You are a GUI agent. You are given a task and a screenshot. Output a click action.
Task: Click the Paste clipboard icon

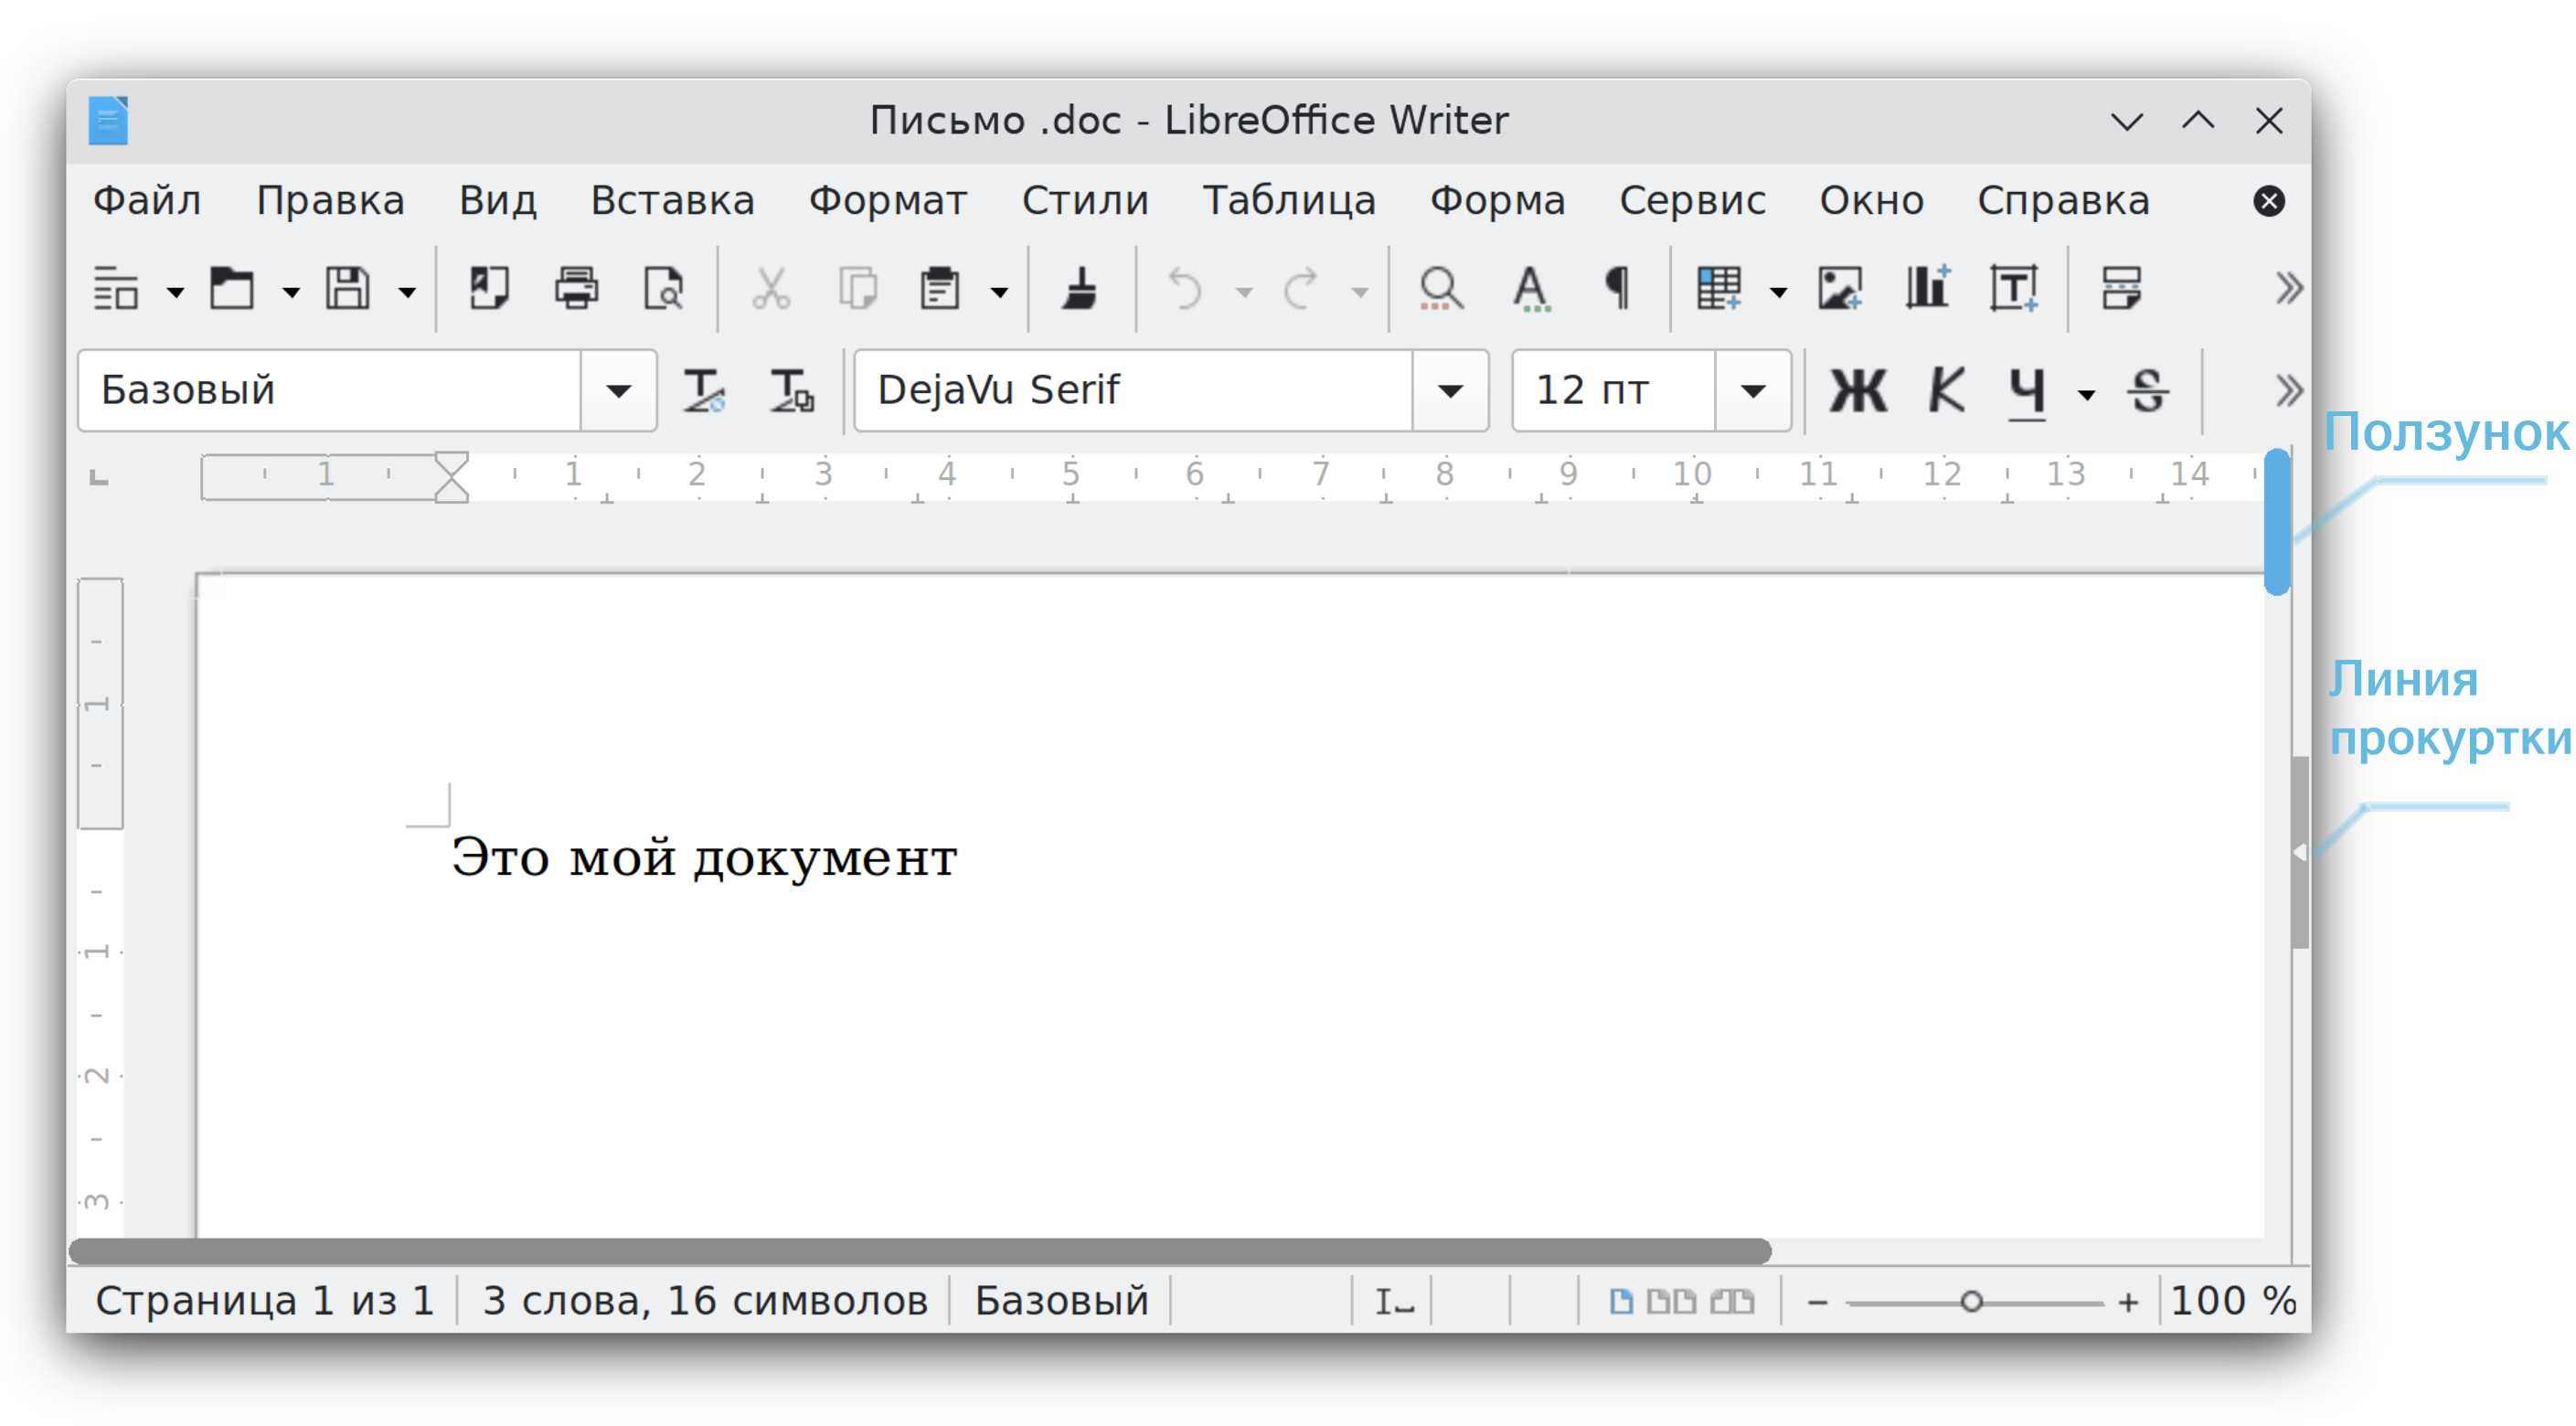point(940,290)
